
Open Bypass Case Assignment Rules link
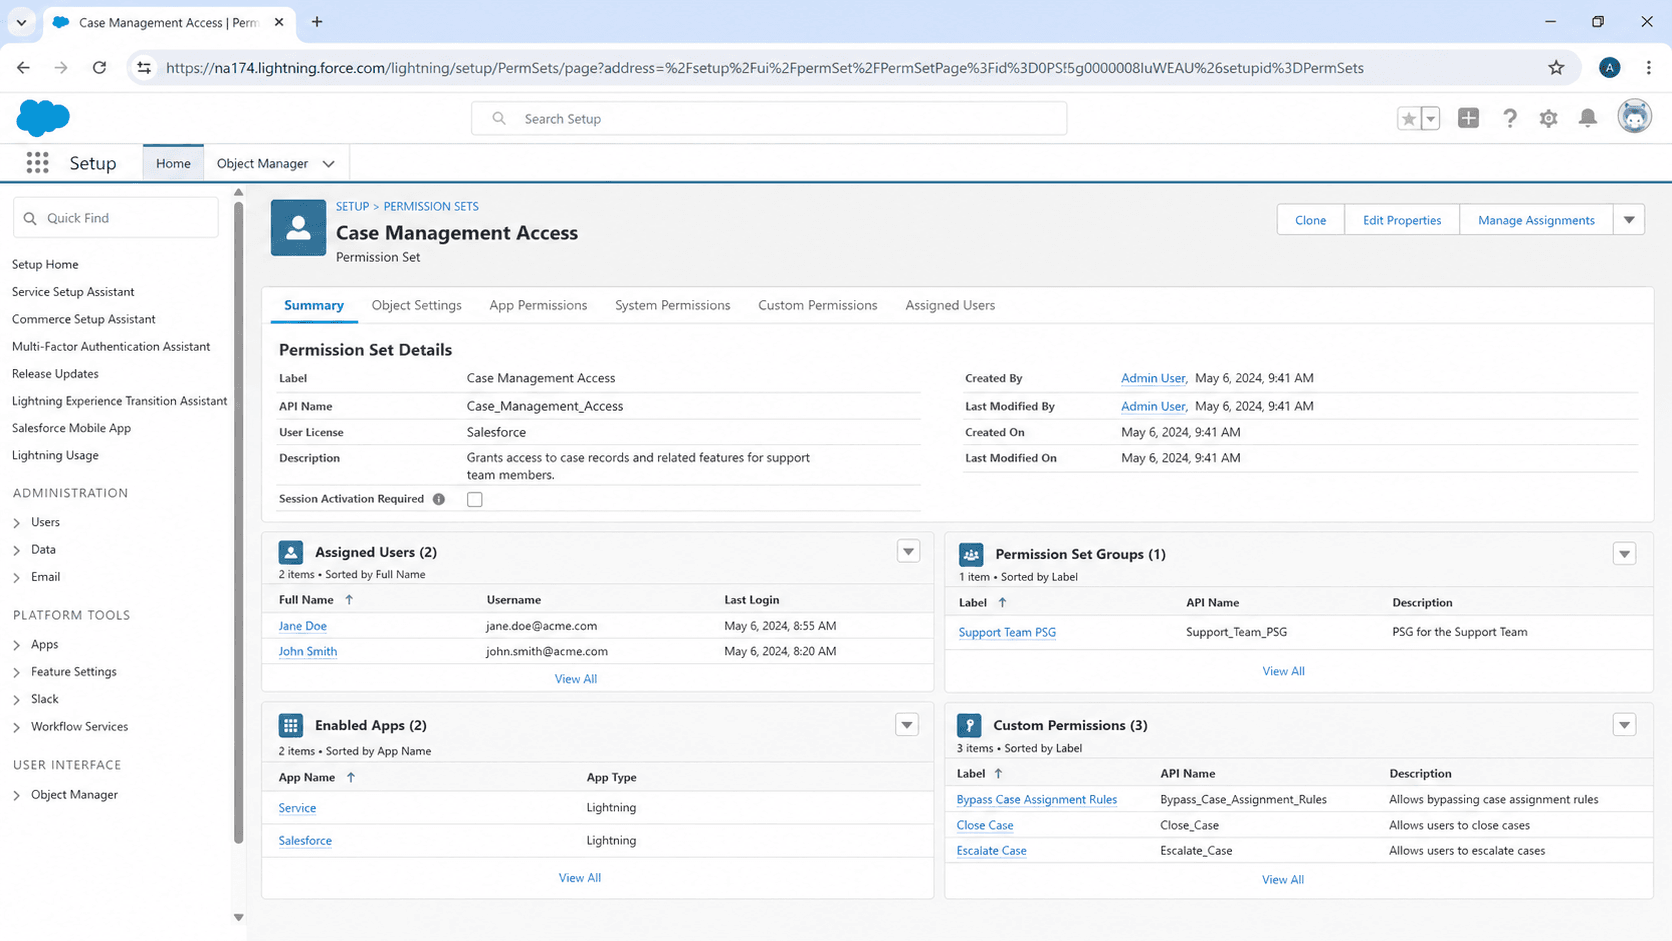point(1036,799)
